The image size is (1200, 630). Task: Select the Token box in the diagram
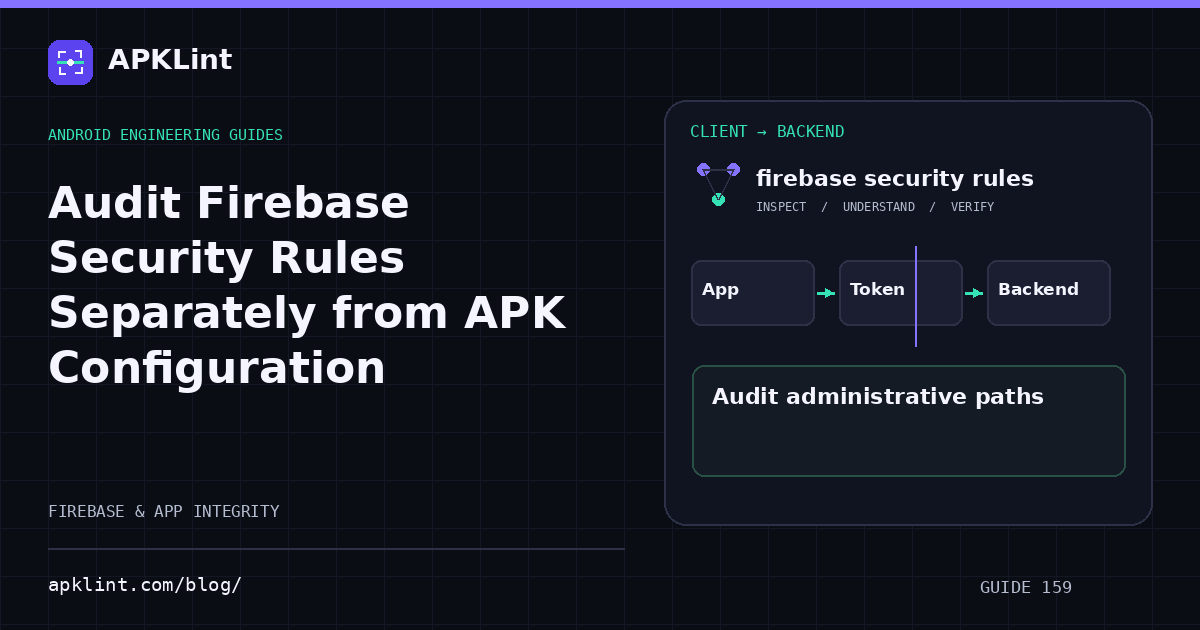901,293
